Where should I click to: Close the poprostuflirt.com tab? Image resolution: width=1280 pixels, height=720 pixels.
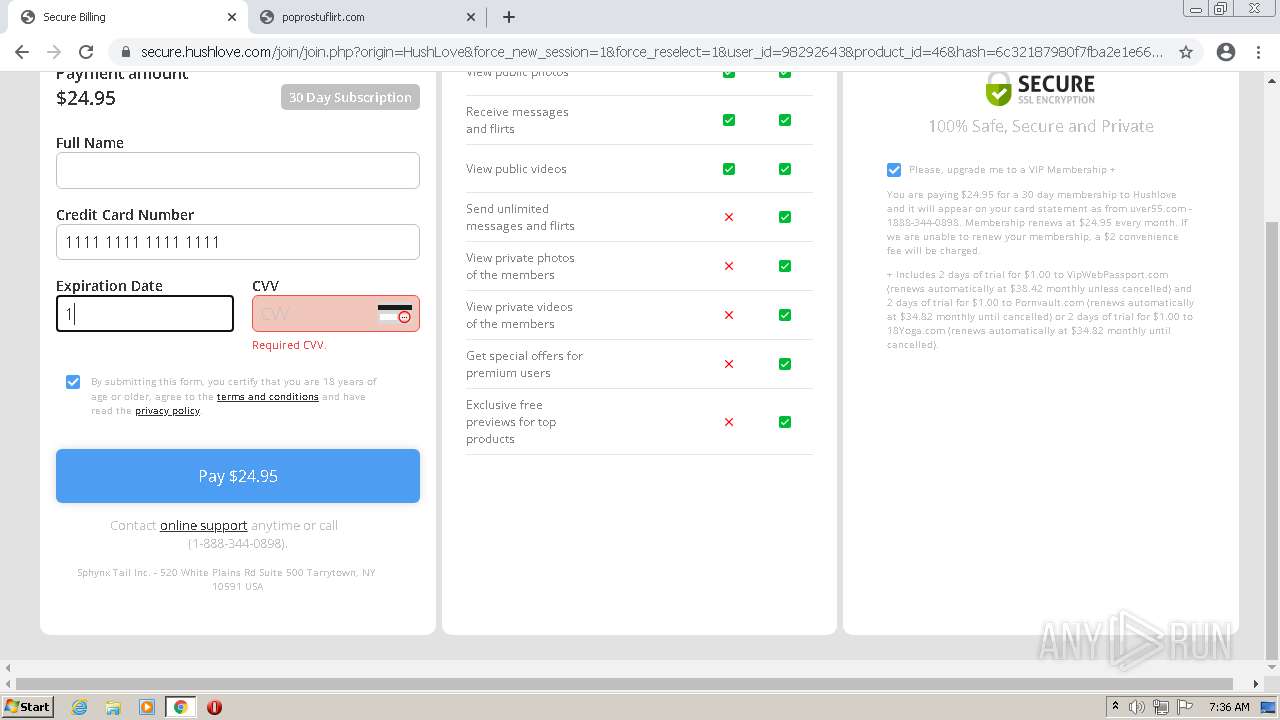(x=471, y=17)
